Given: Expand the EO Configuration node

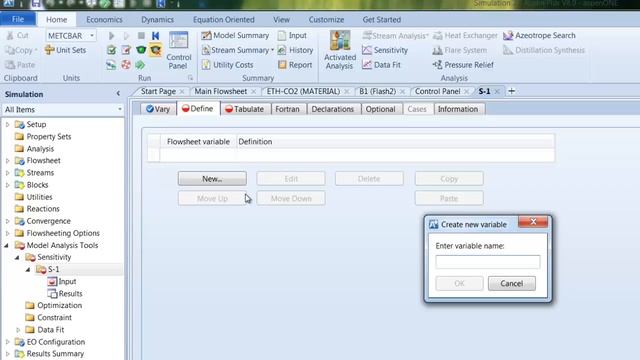Looking at the screenshot, I should point(8,342).
